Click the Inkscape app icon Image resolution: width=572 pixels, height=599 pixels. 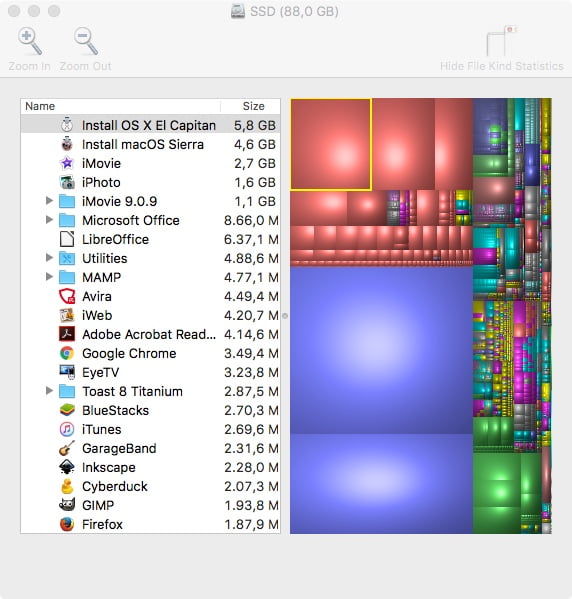(67, 467)
